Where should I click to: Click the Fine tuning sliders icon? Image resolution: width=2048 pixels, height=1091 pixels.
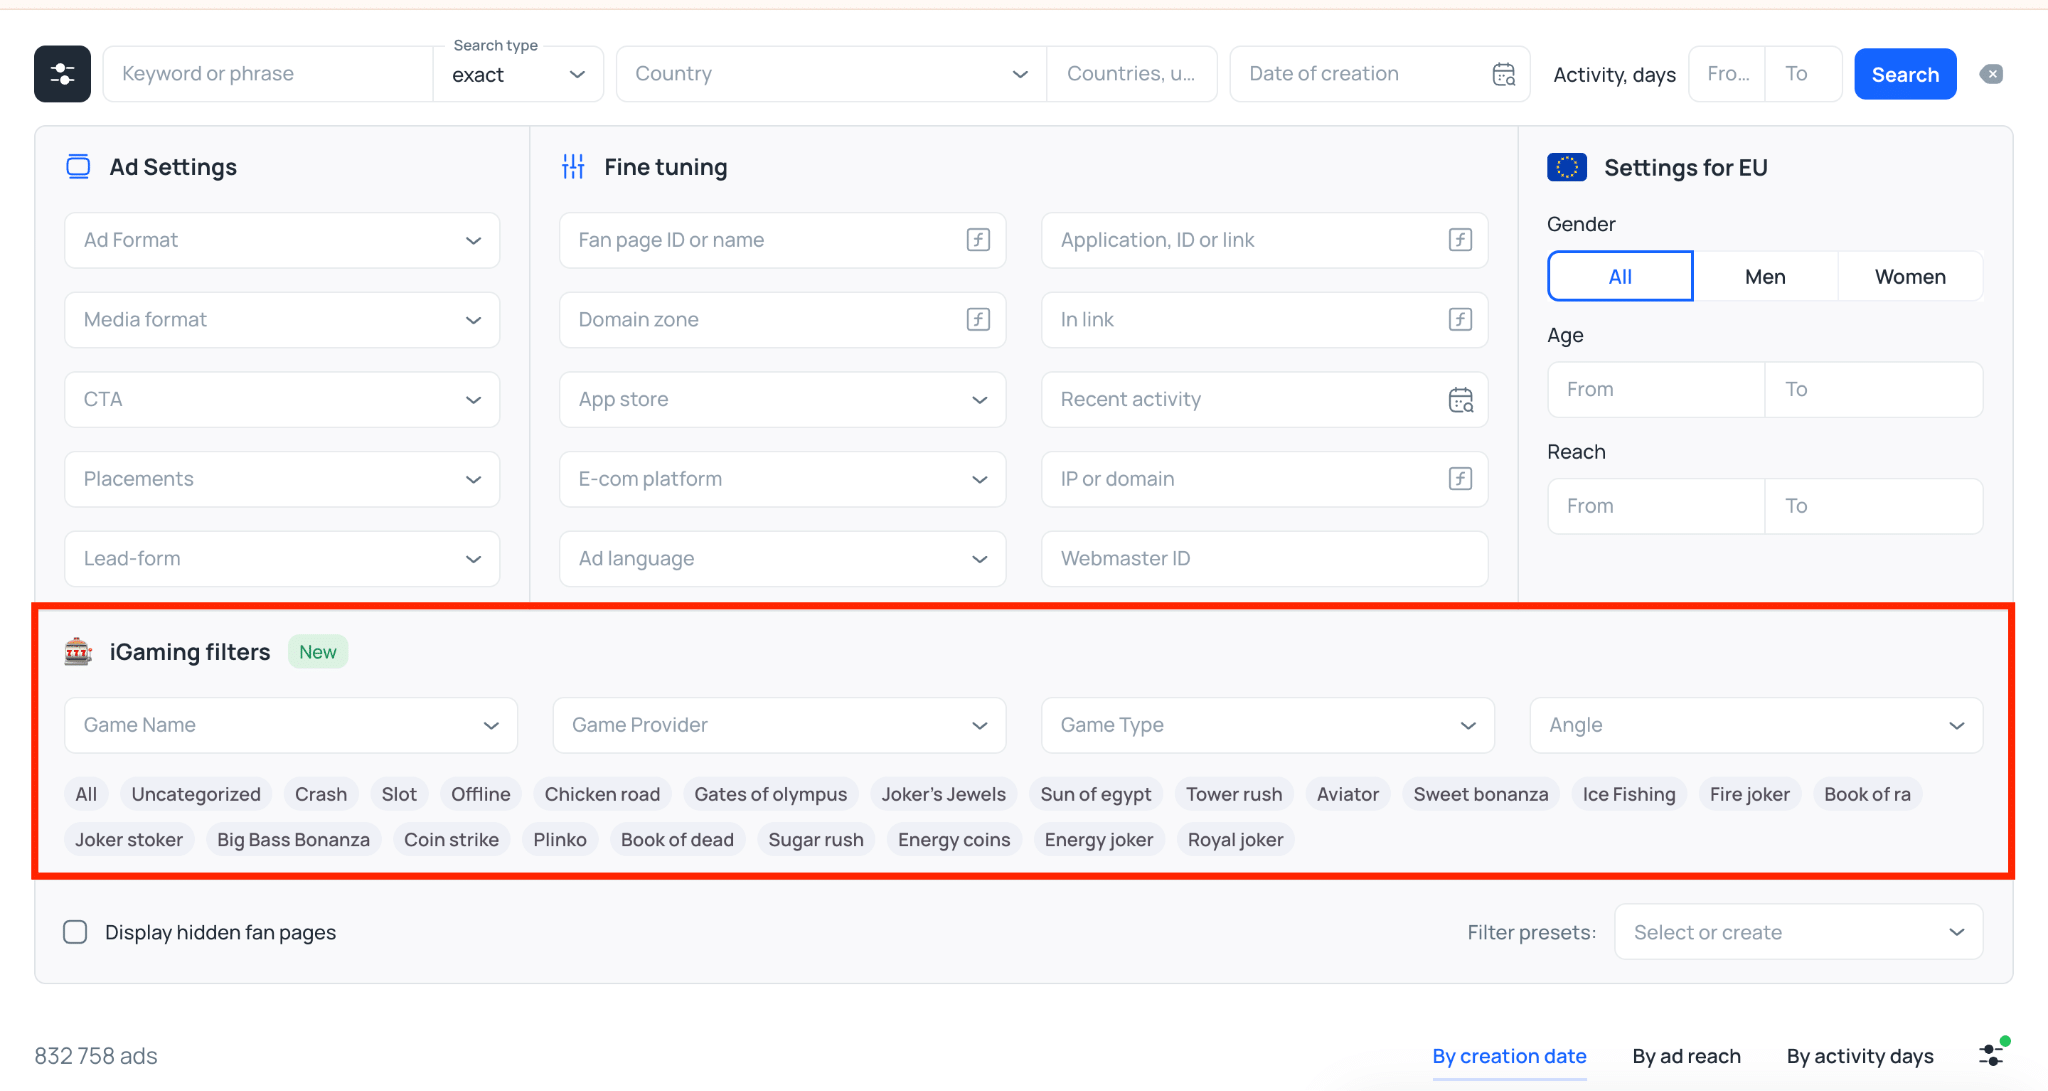(573, 167)
